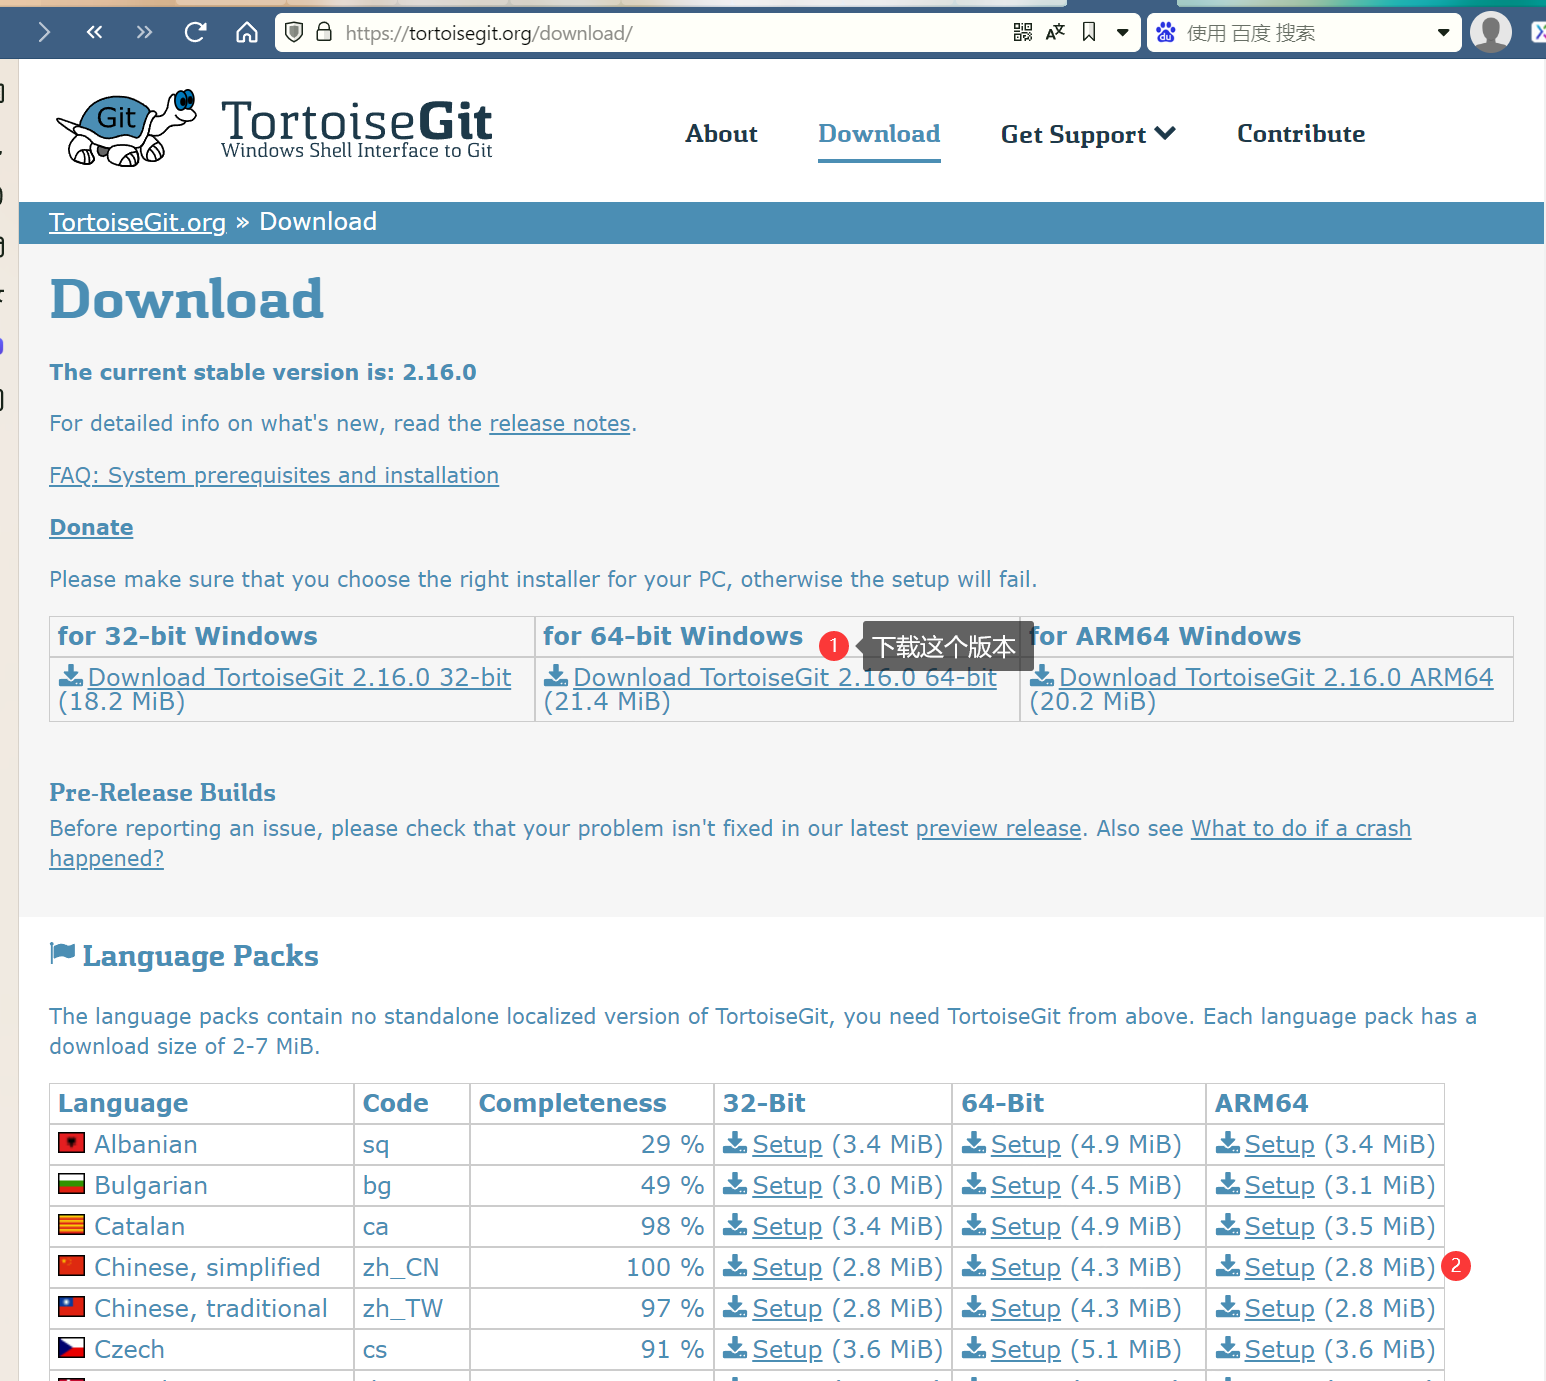The height and width of the screenshot is (1381, 1546).
Task: Click the translate page icon
Action: click(1055, 33)
